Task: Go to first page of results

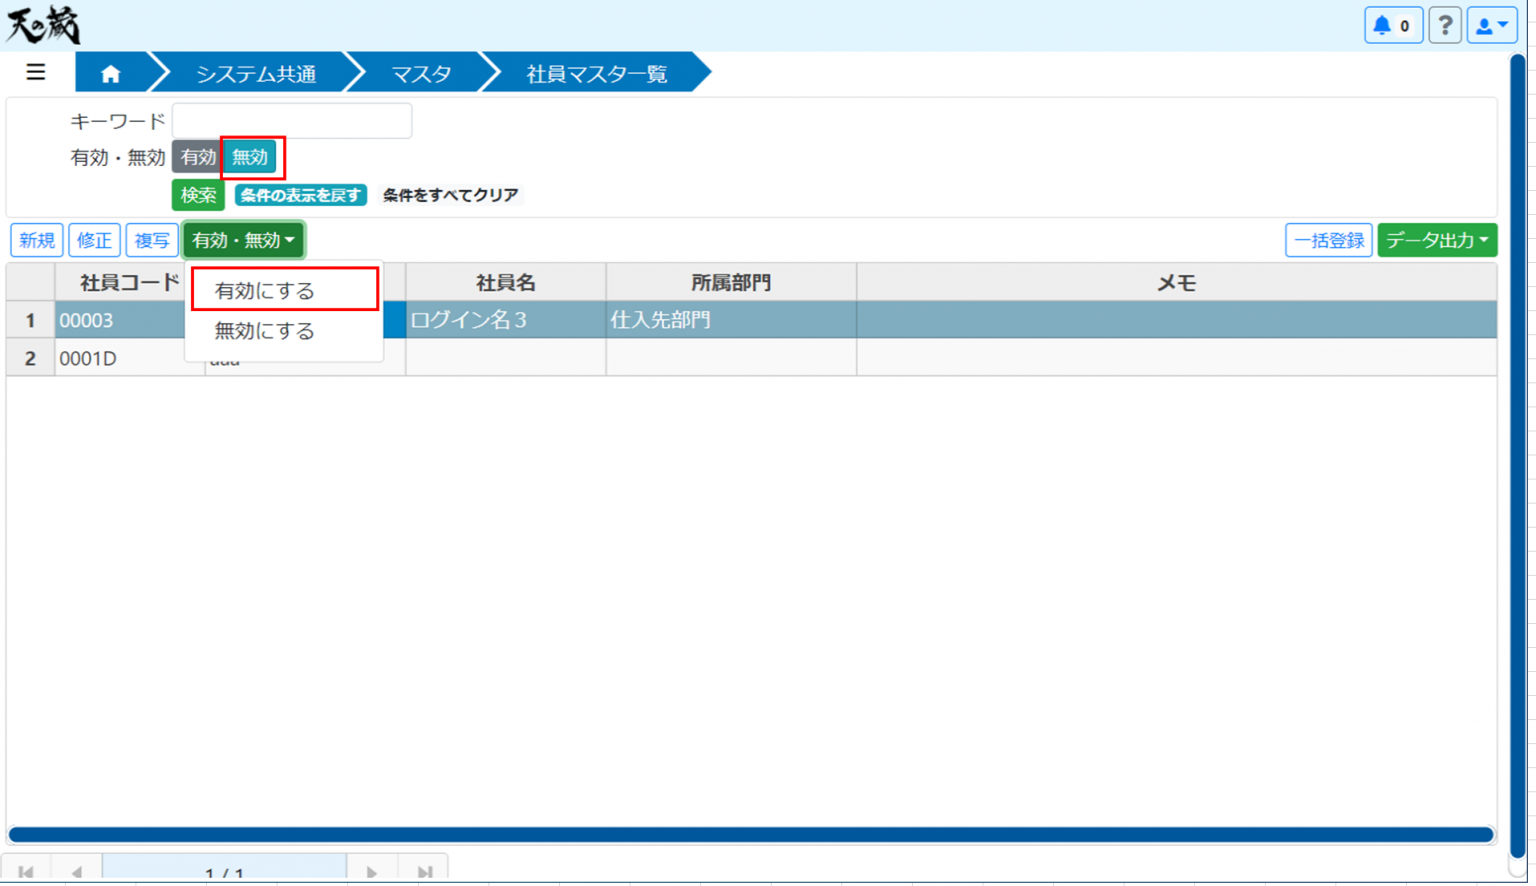Action: [x=27, y=871]
